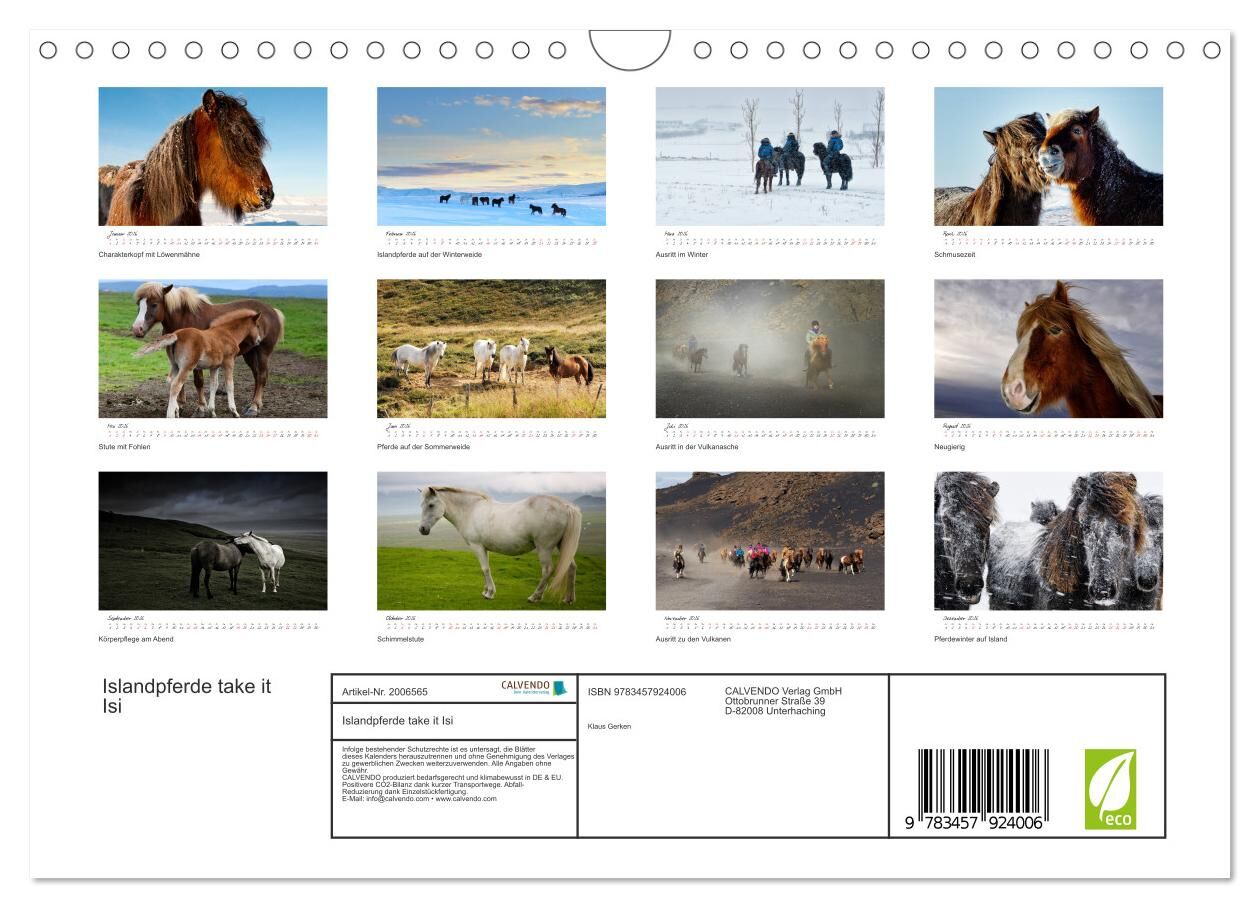This screenshot has width=1260, height=908.
Task: Click the ISBN 9783457924006 text
Action: (x=637, y=692)
